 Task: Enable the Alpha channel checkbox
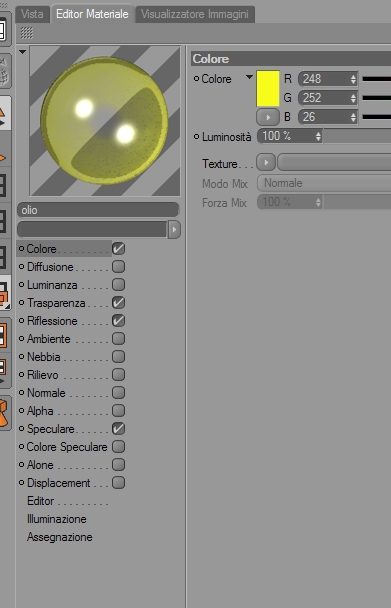tap(118, 411)
